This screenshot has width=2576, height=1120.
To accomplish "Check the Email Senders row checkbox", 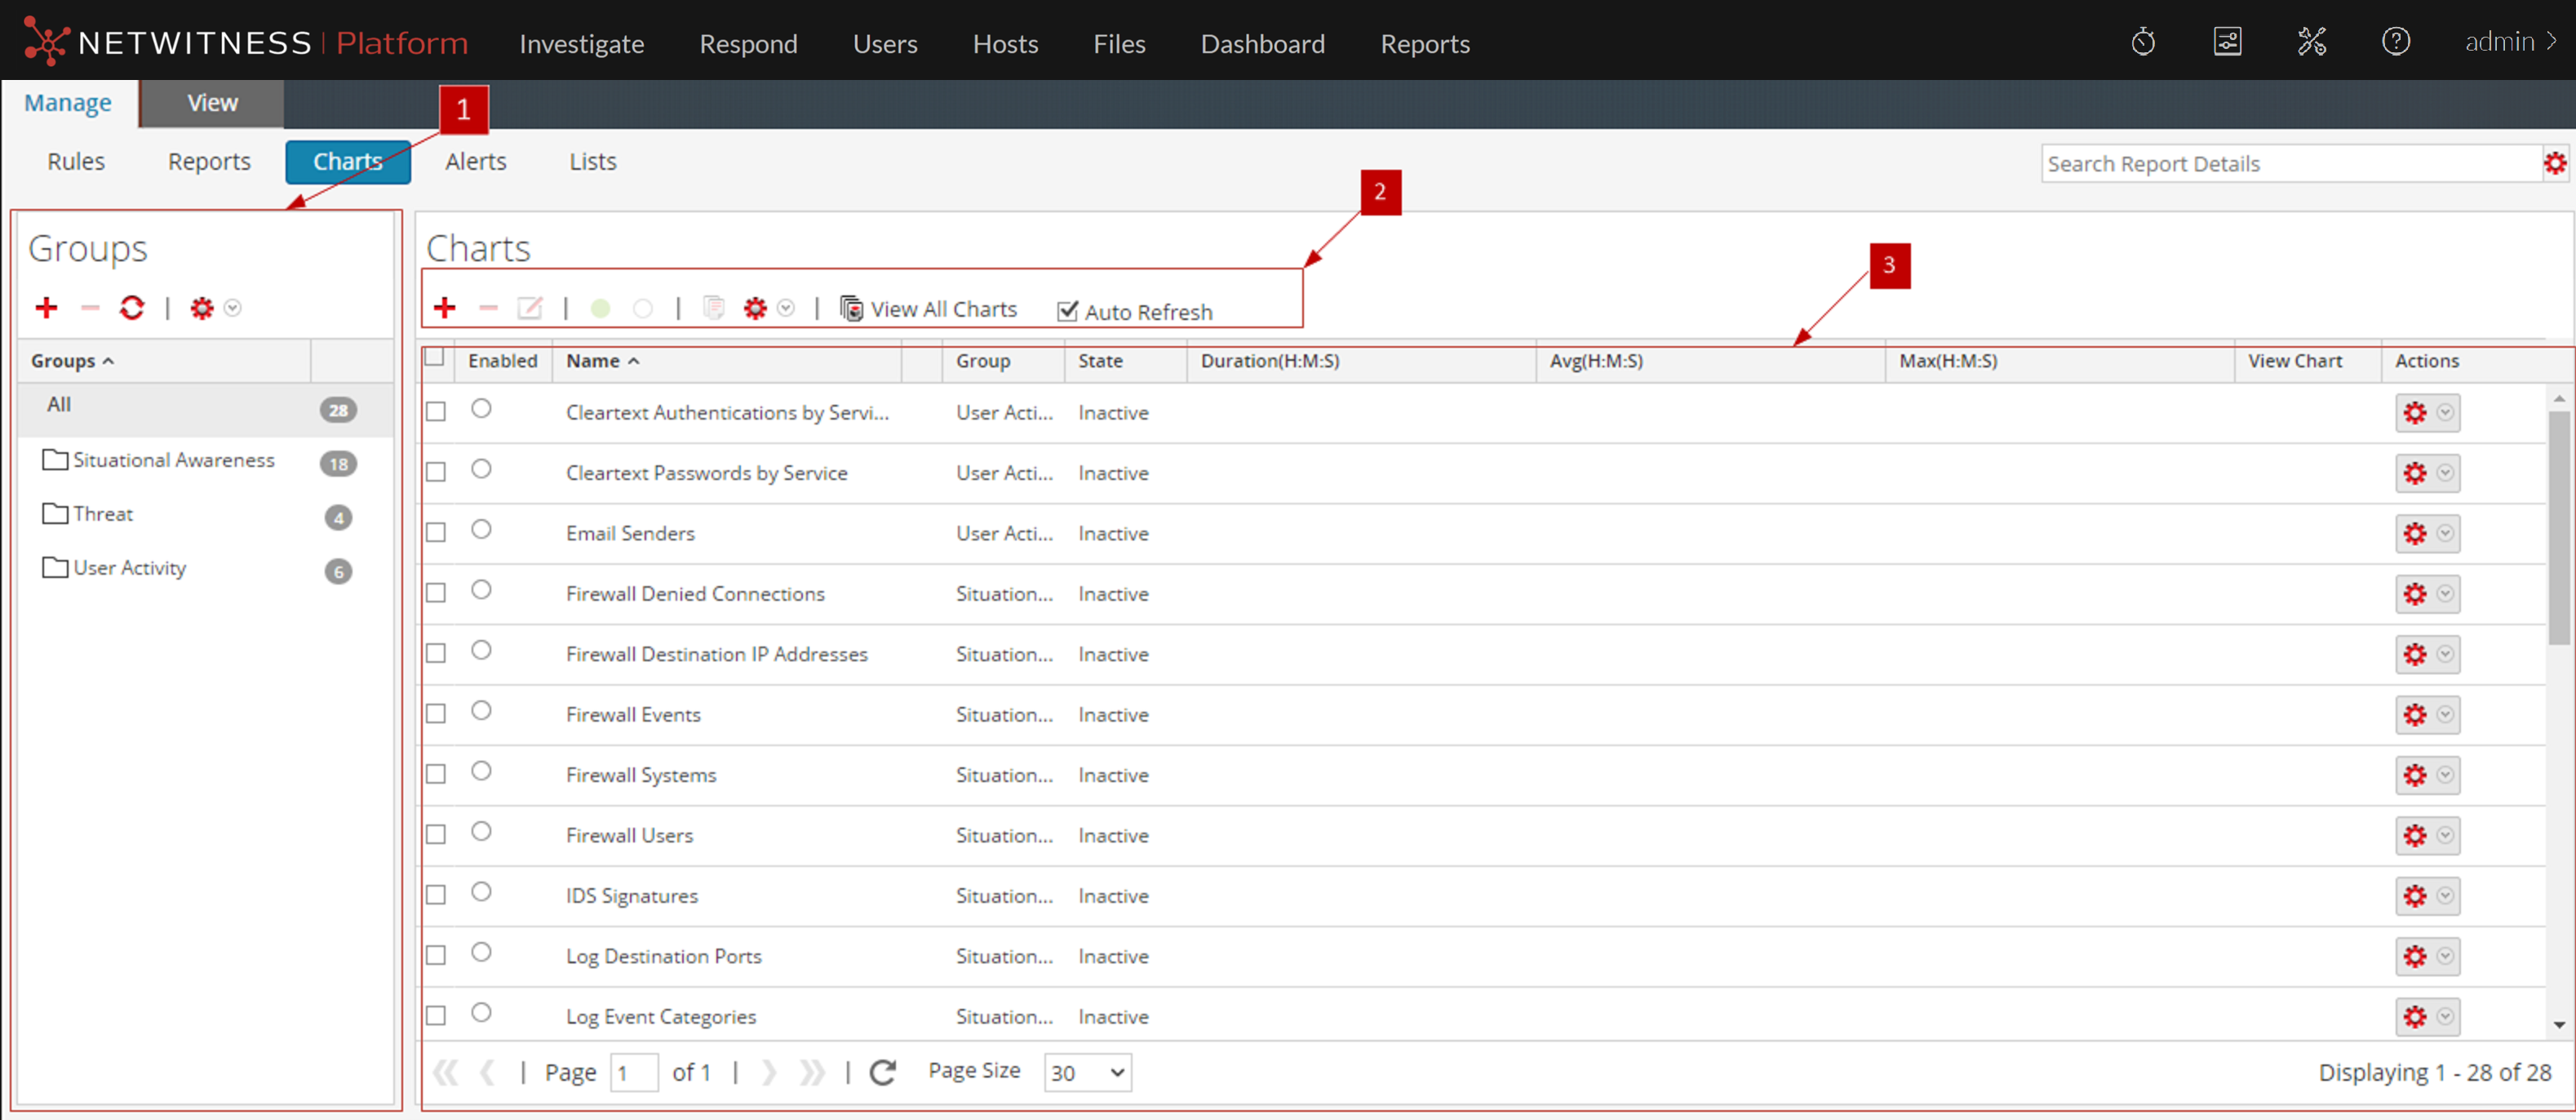I will coord(436,532).
